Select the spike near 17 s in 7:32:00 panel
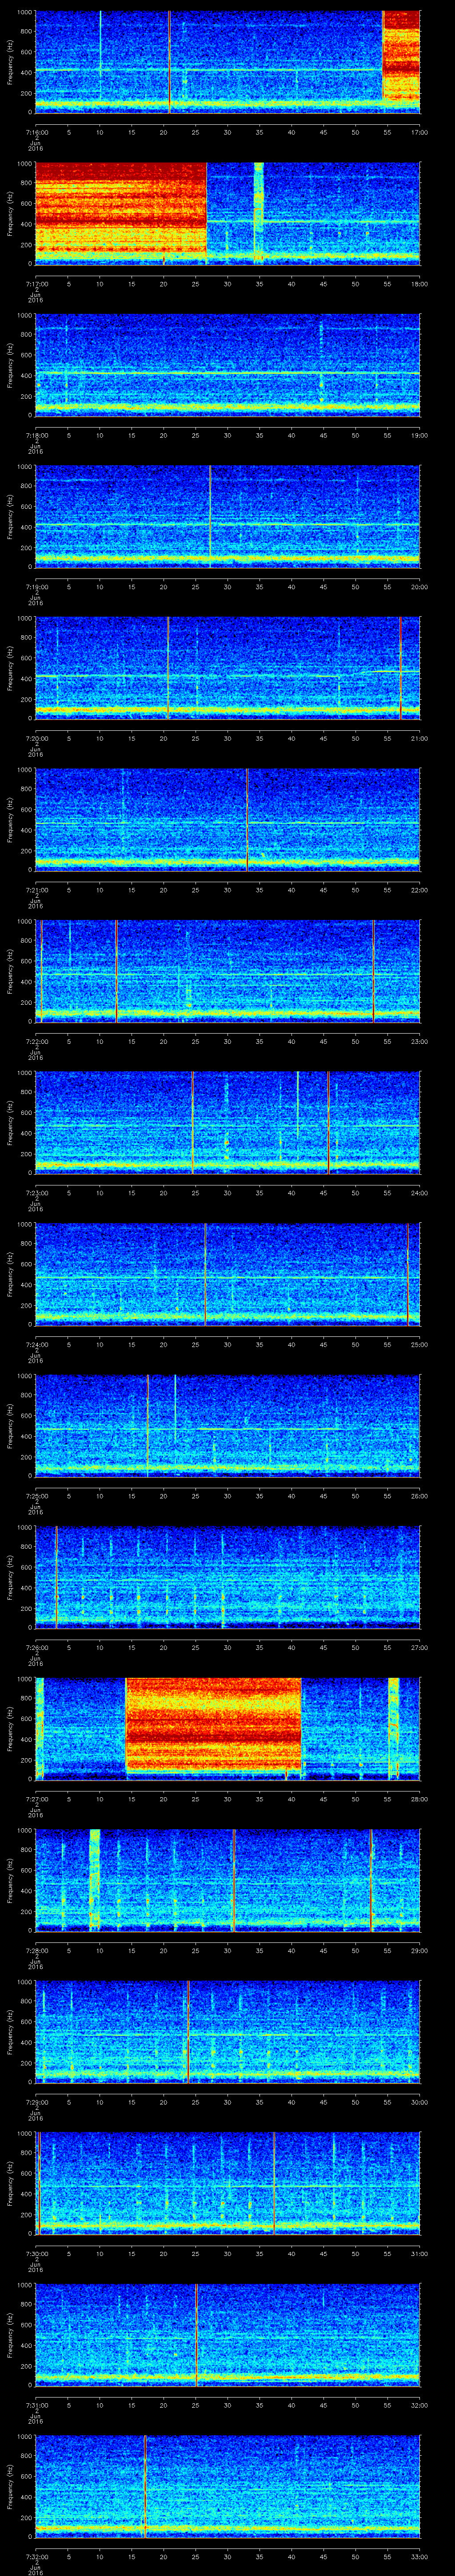 145,2486
